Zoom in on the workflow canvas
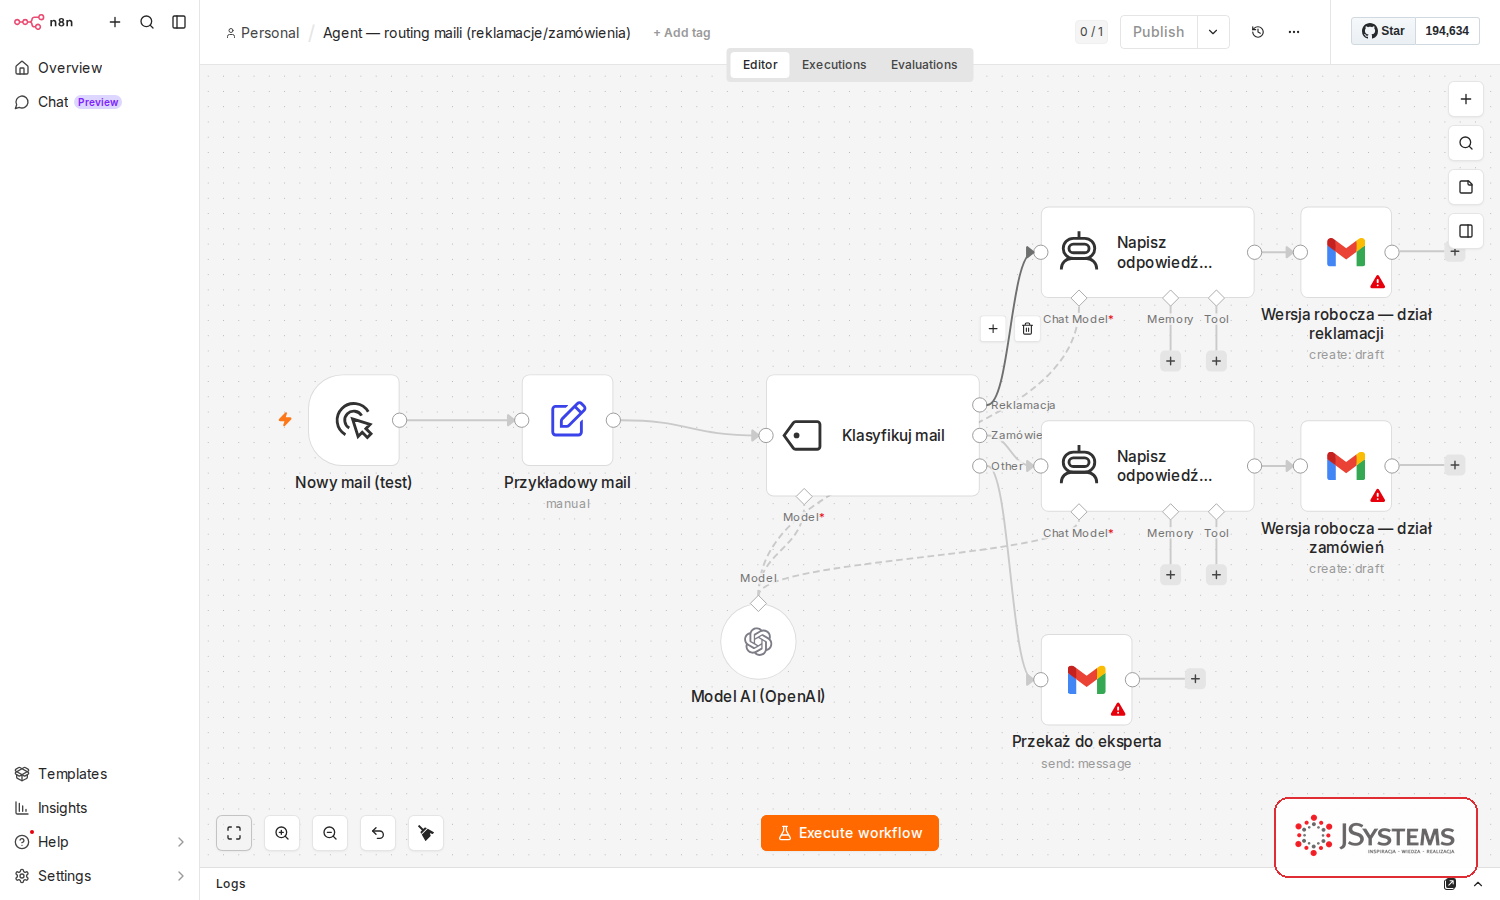Viewport: 1500px width, 900px height. pos(282,833)
